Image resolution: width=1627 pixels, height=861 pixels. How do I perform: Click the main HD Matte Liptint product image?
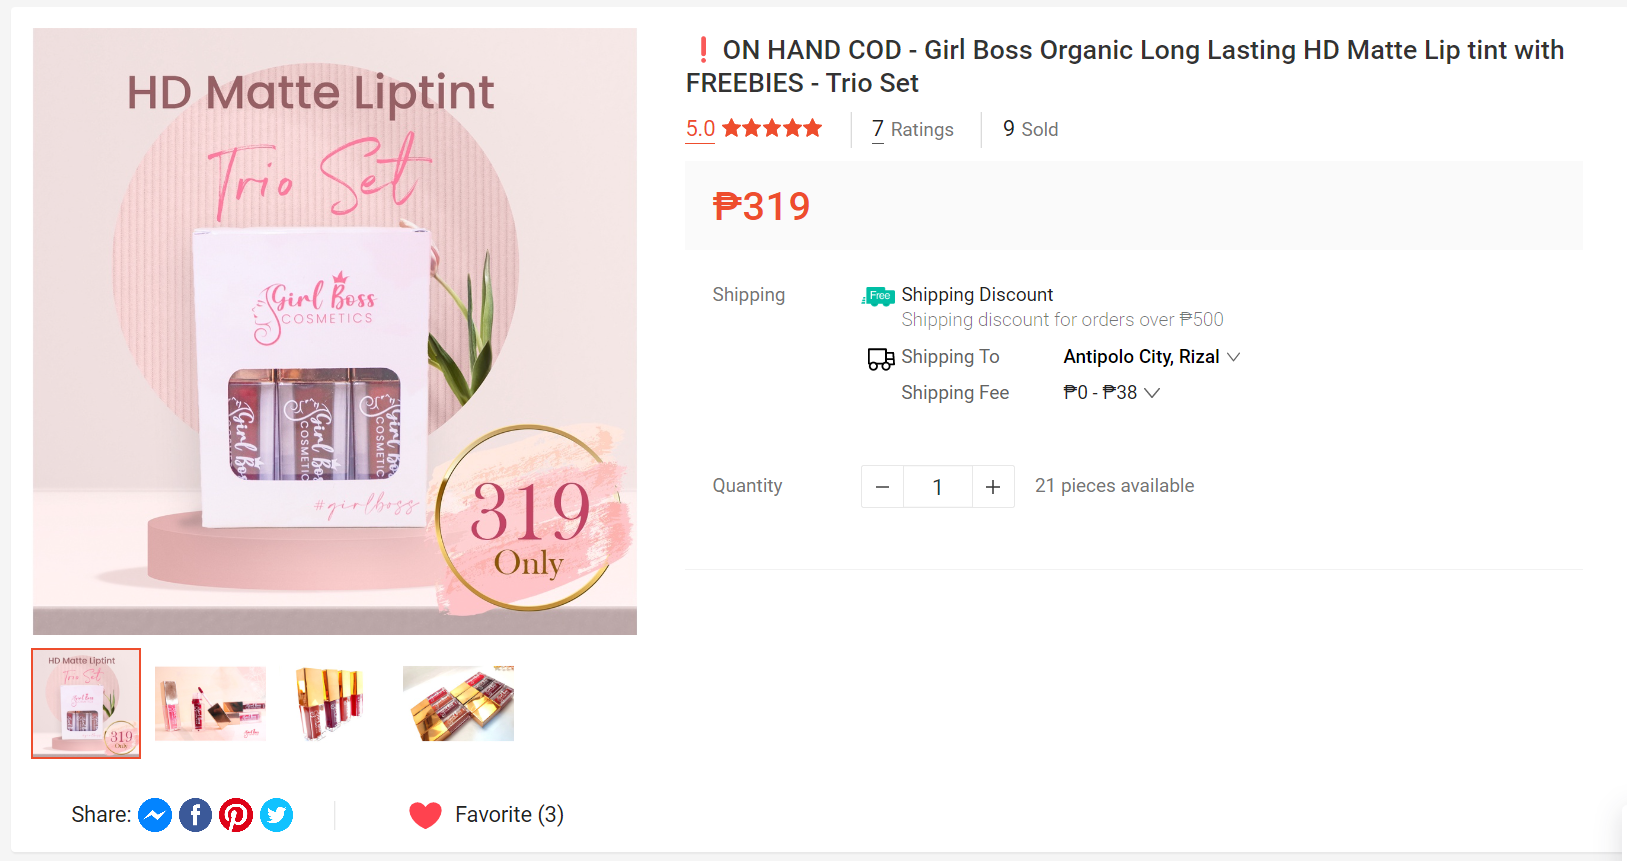[335, 331]
